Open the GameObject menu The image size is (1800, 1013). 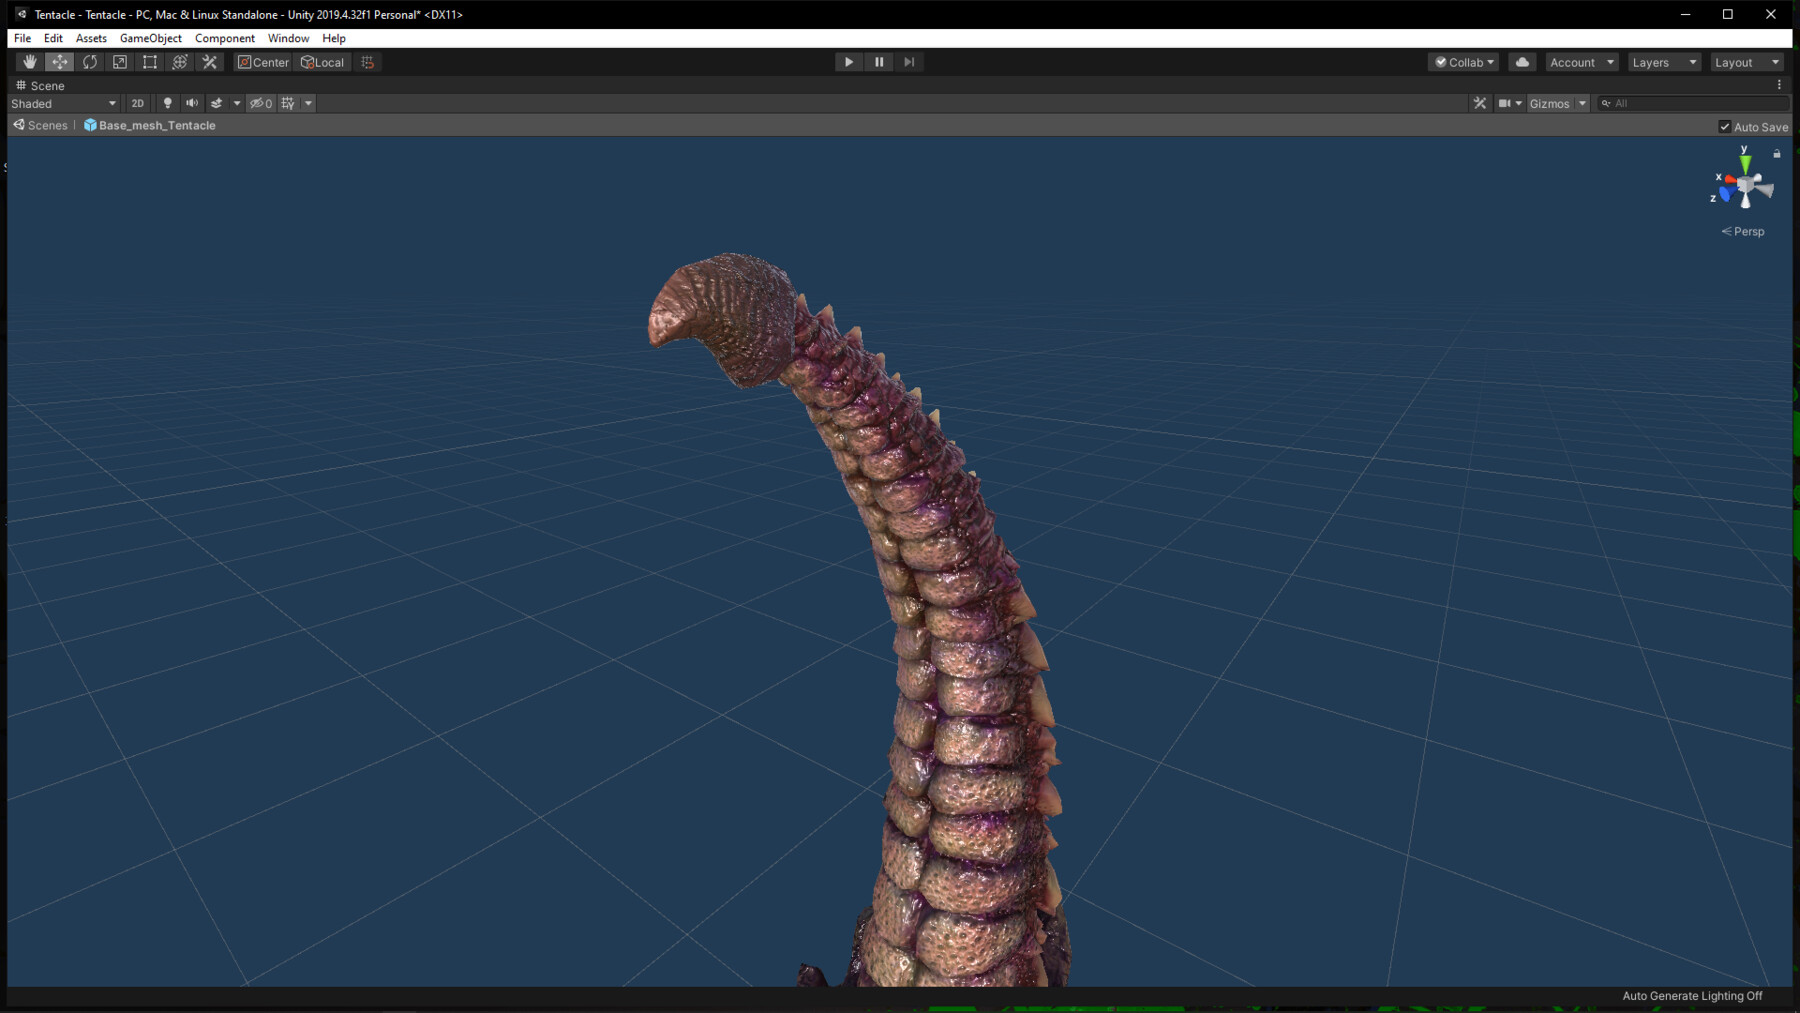click(x=150, y=38)
